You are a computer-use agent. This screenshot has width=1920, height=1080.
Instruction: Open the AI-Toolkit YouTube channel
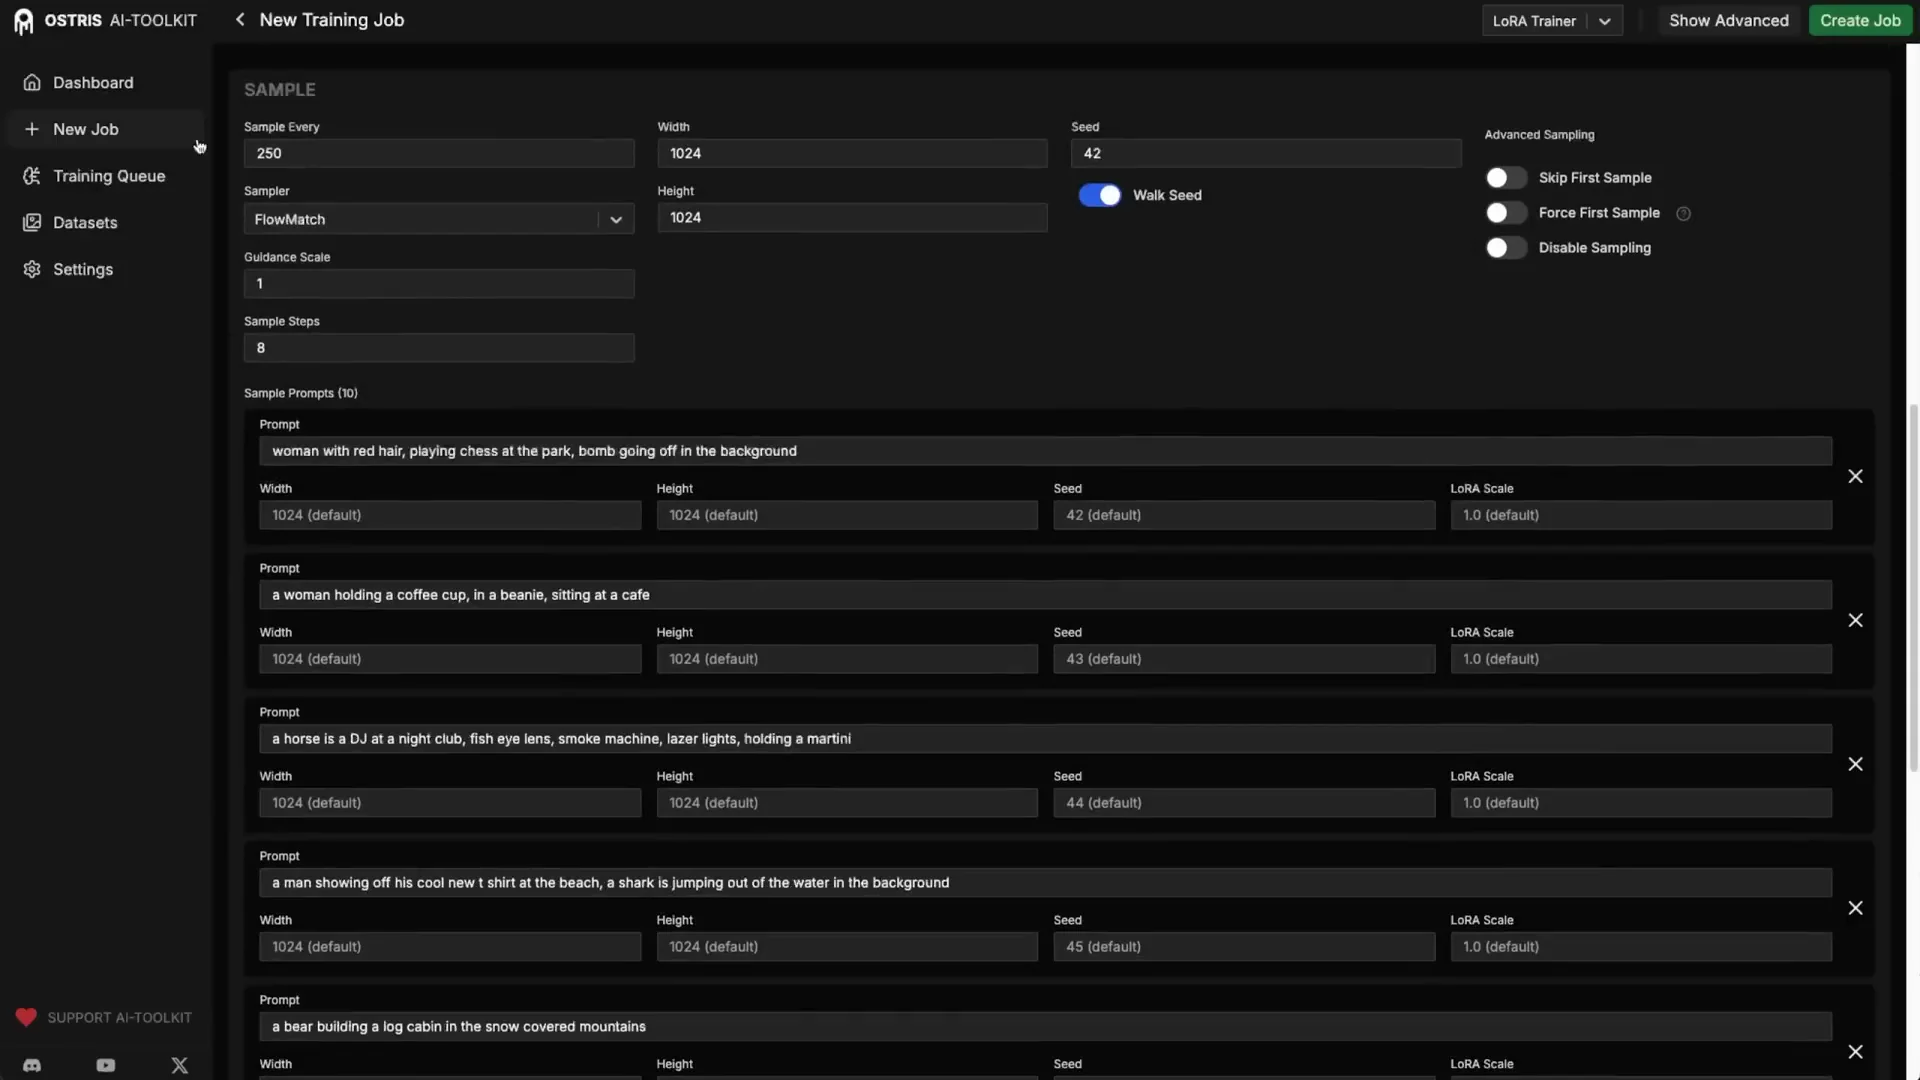[x=105, y=1064]
